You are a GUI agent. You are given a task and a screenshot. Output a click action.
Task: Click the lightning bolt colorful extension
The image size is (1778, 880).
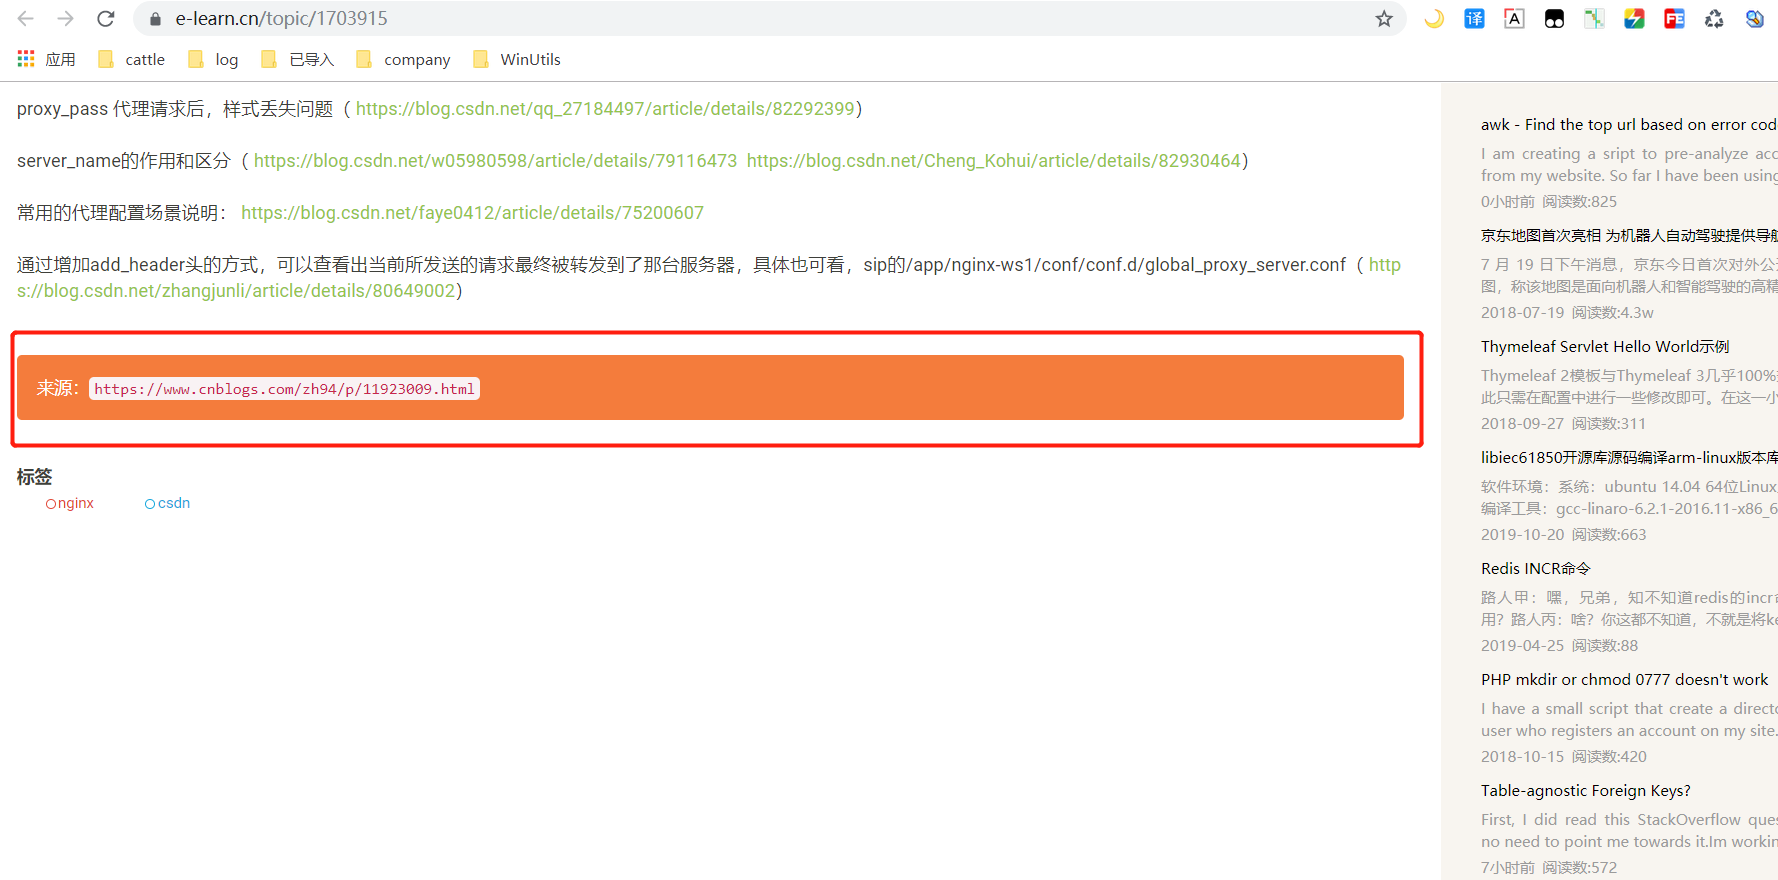pos(1634,19)
